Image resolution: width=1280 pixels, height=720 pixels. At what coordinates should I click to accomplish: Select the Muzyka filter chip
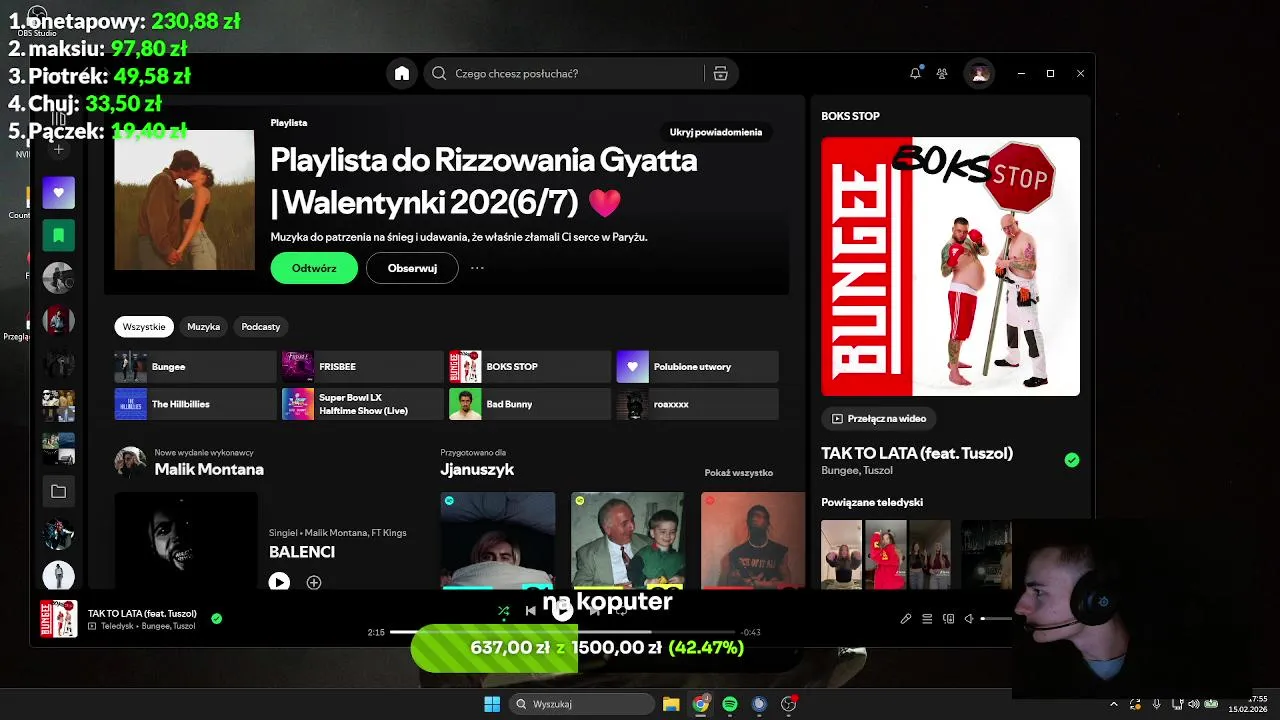[x=203, y=327]
